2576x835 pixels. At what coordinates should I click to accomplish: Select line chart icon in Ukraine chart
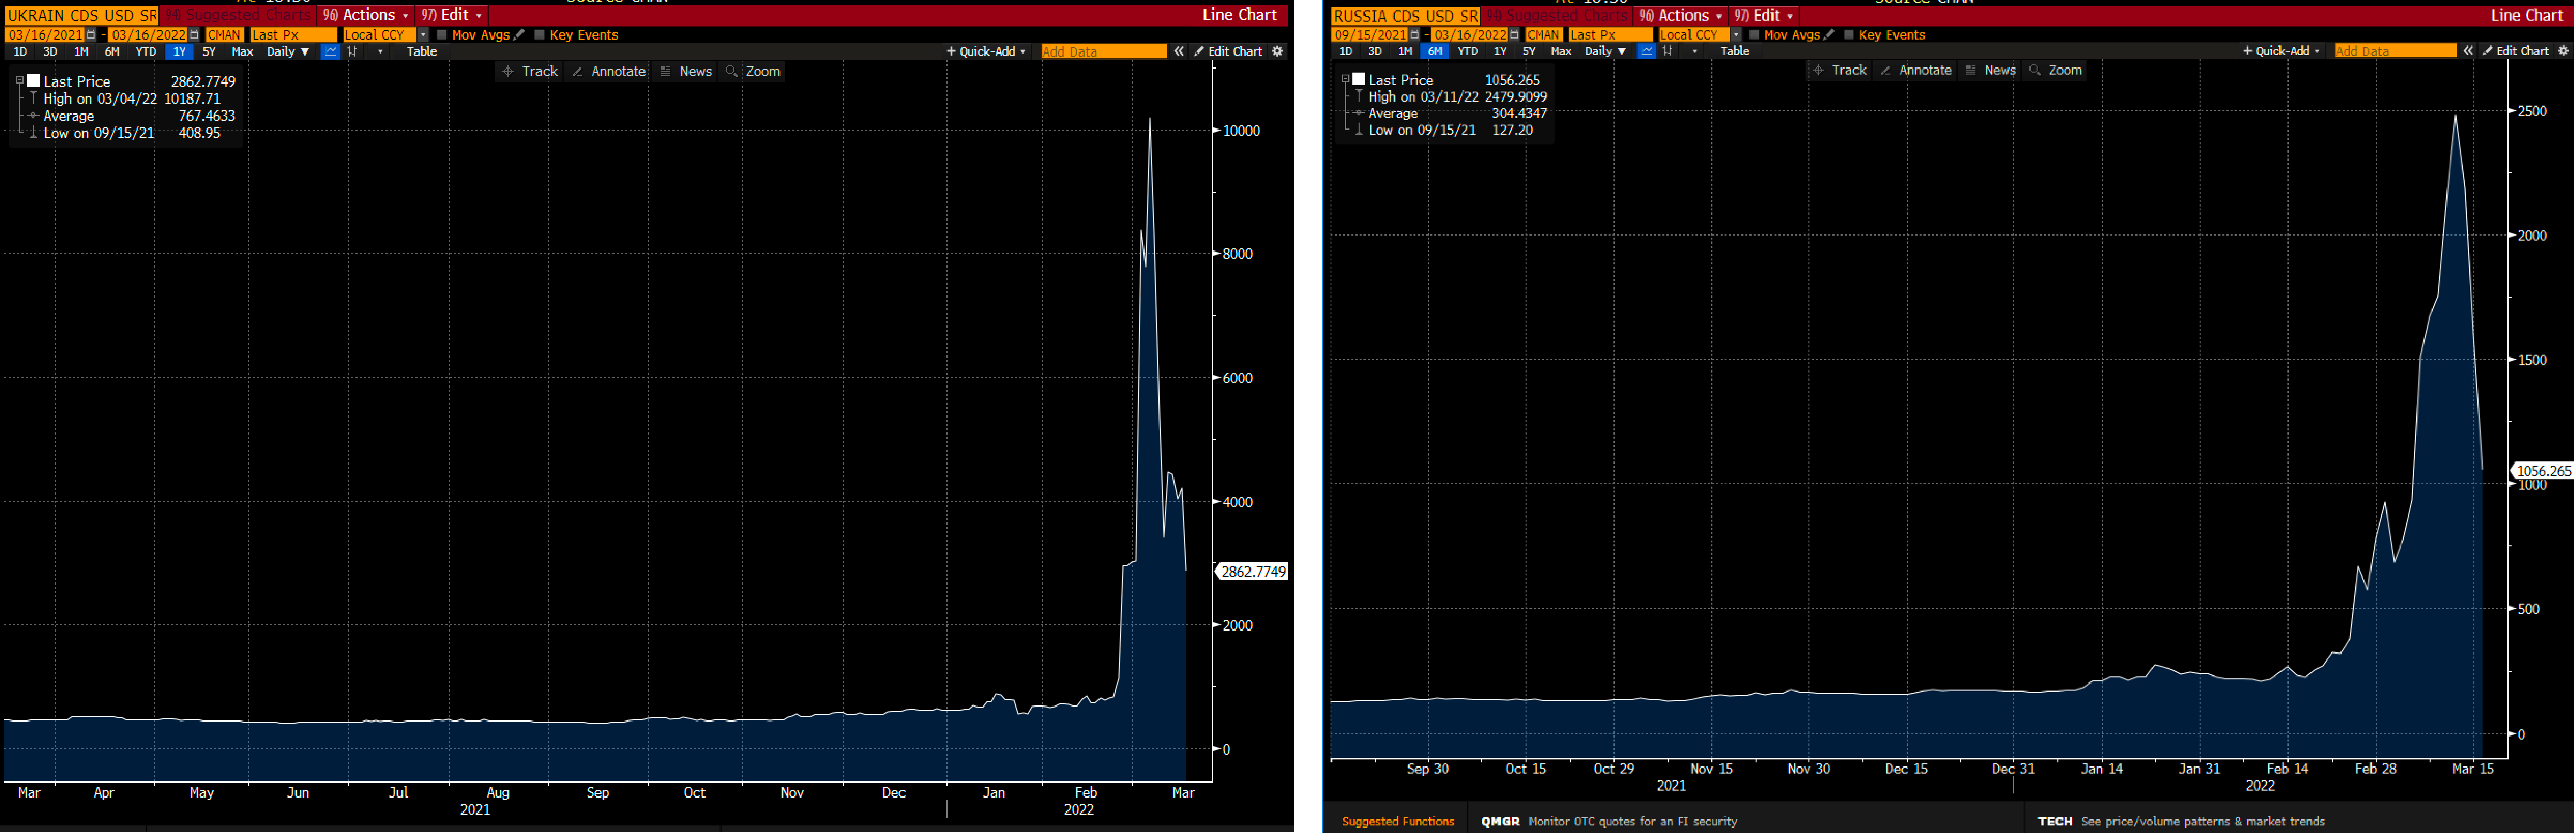tap(330, 52)
